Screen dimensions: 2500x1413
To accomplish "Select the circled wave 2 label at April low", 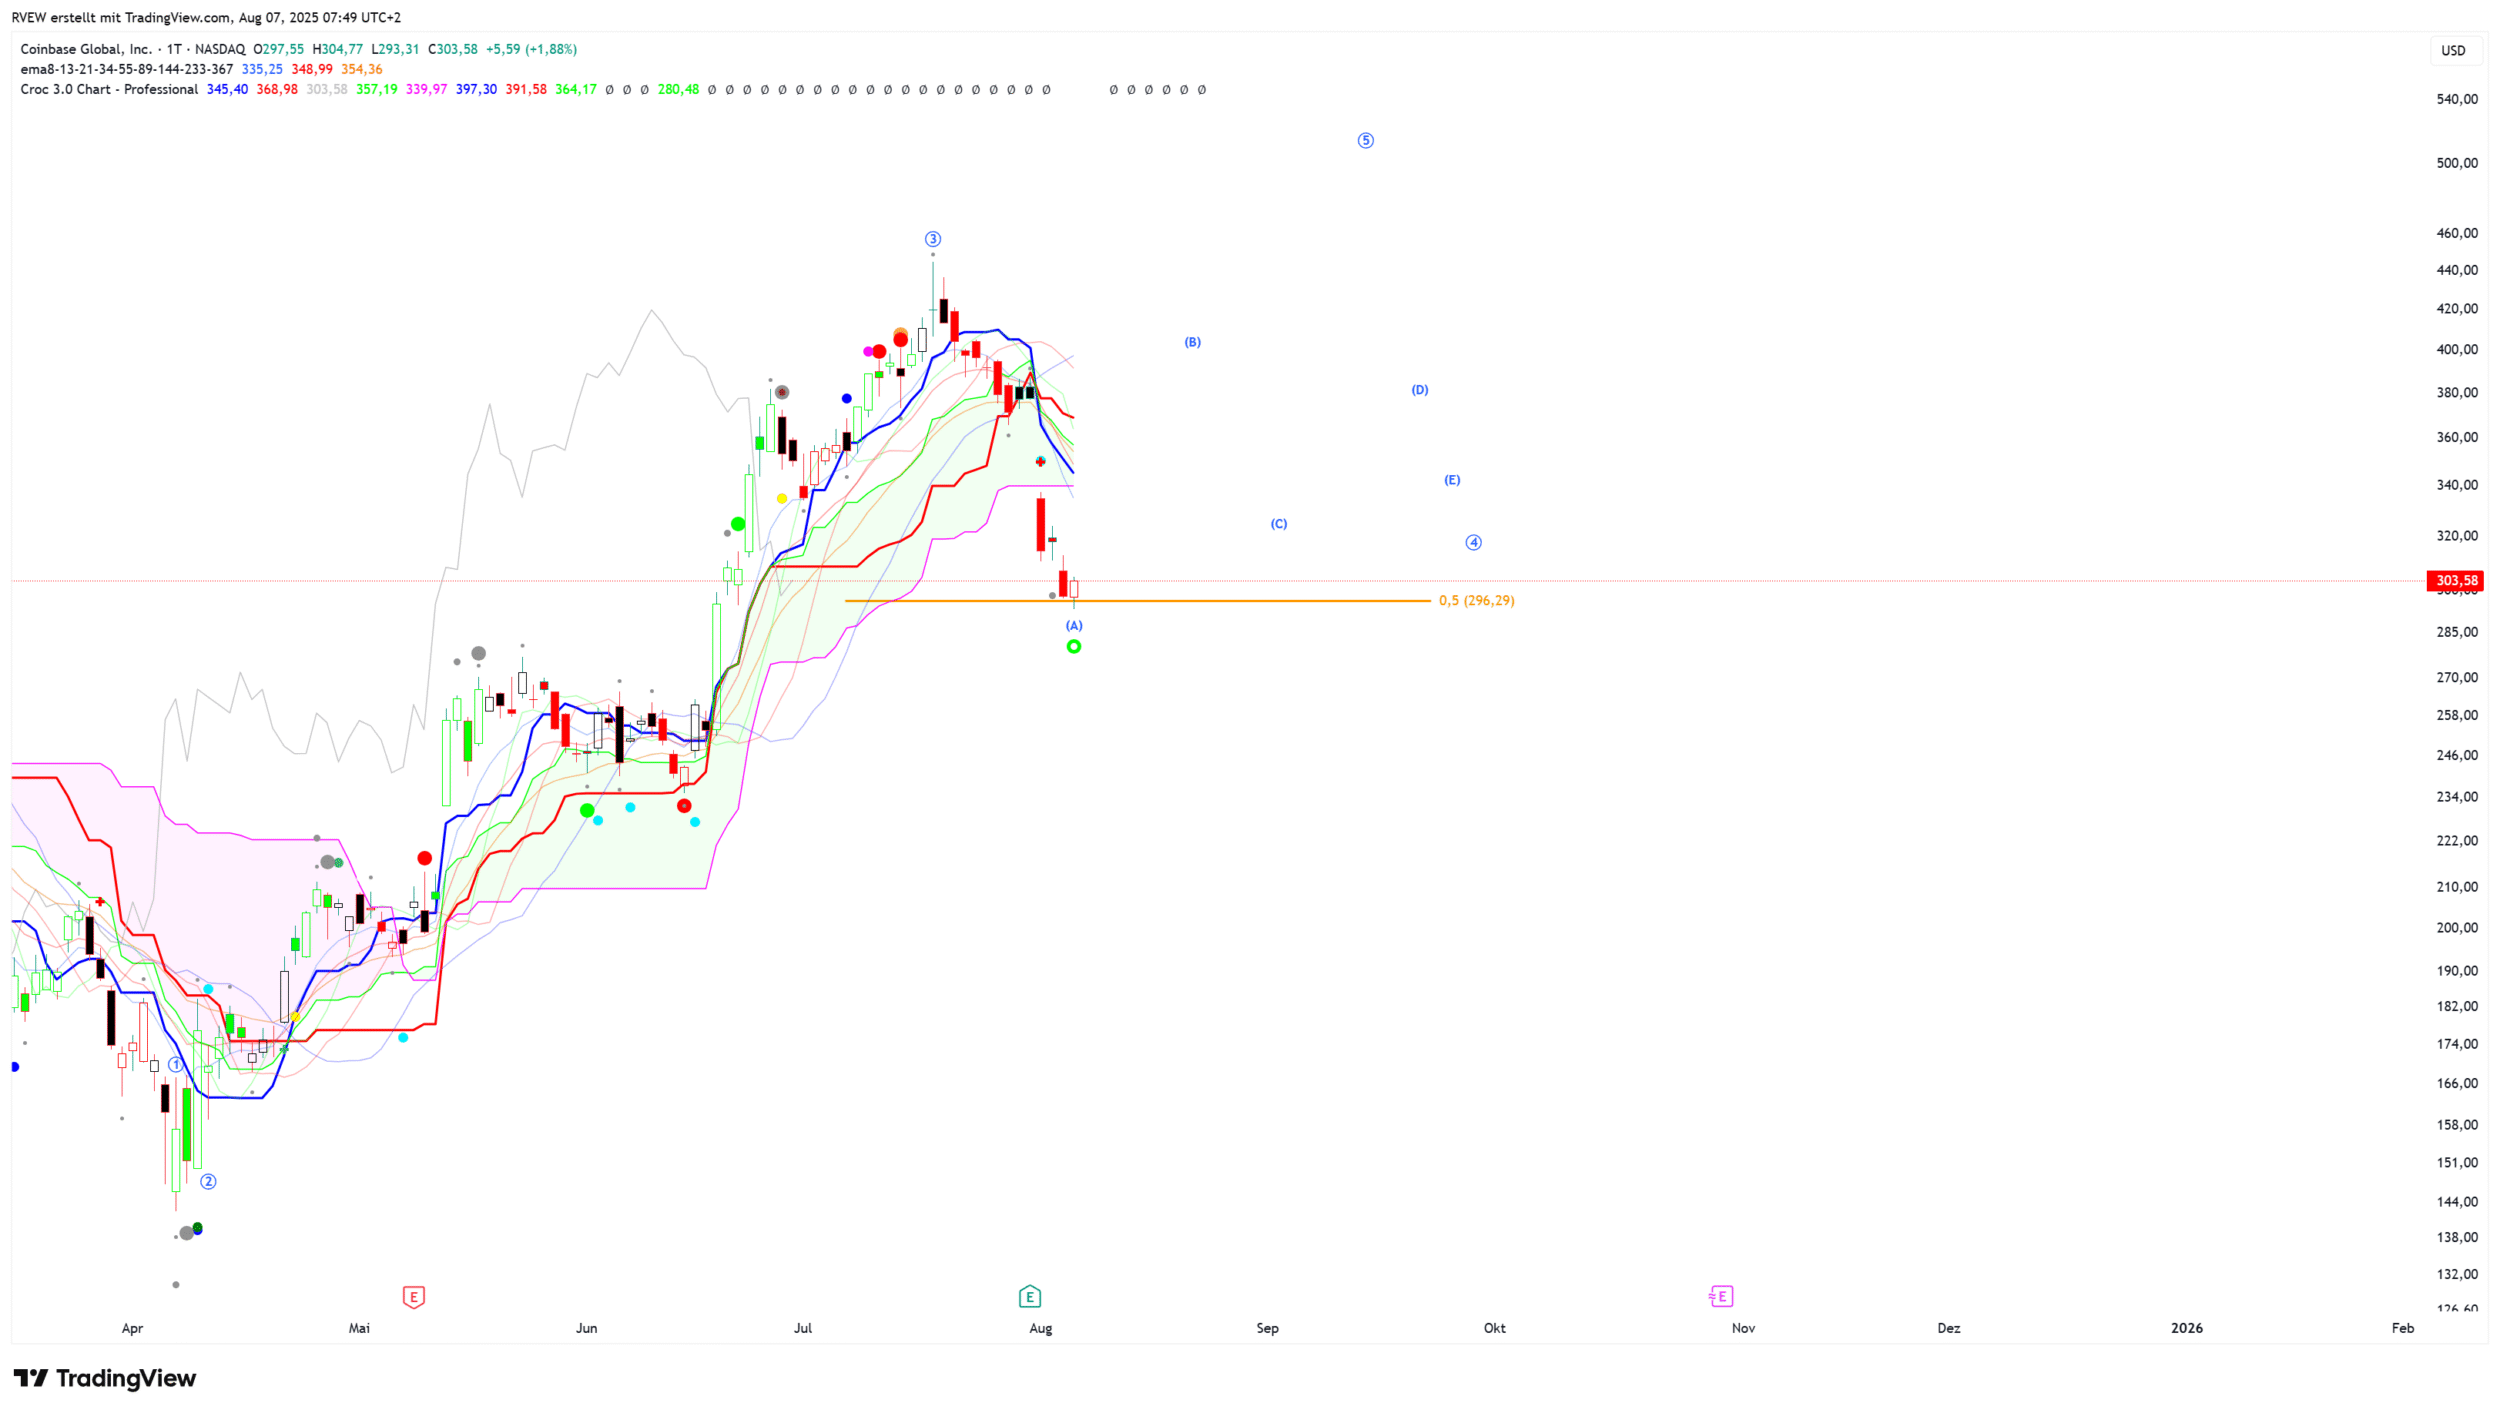I will pyautogui.click(x=208, y=1181).
